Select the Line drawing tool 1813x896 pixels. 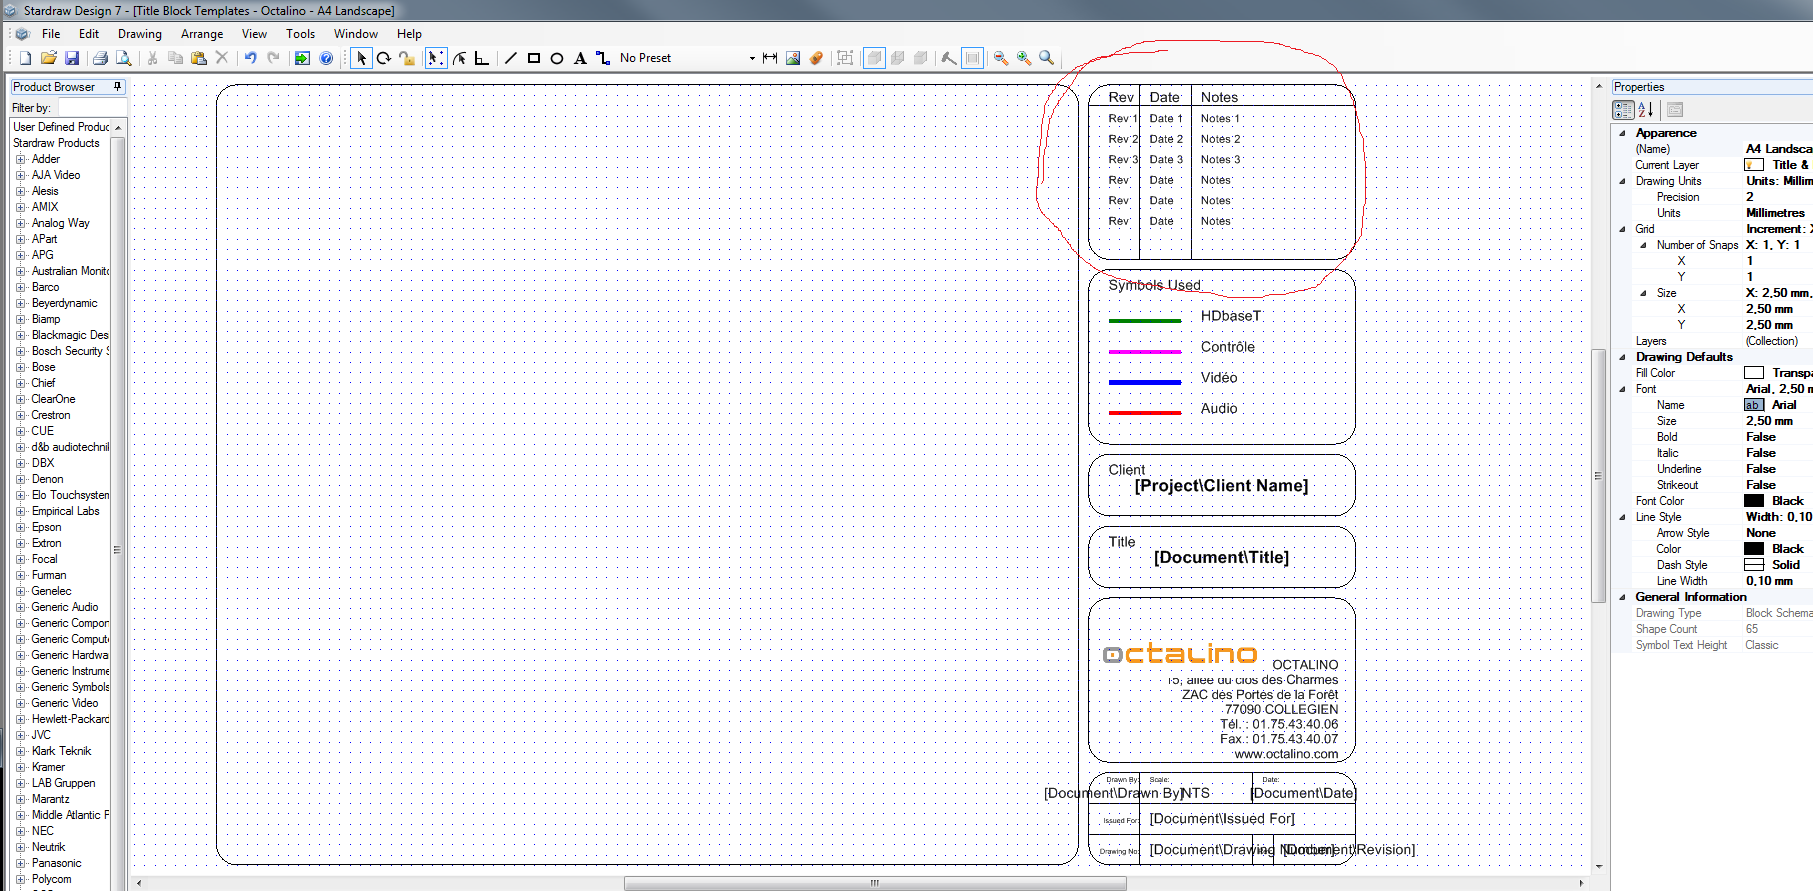point(511,58)
